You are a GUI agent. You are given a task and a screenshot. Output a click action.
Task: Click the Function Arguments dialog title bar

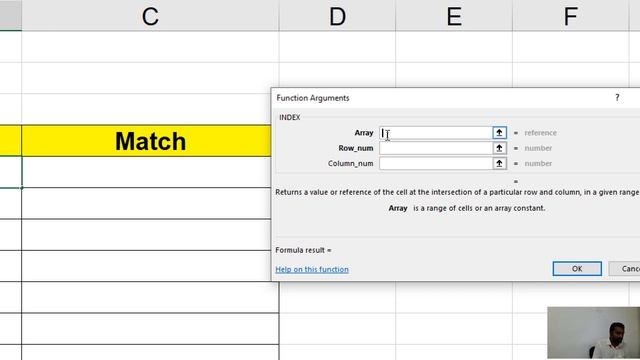point(441,98)
